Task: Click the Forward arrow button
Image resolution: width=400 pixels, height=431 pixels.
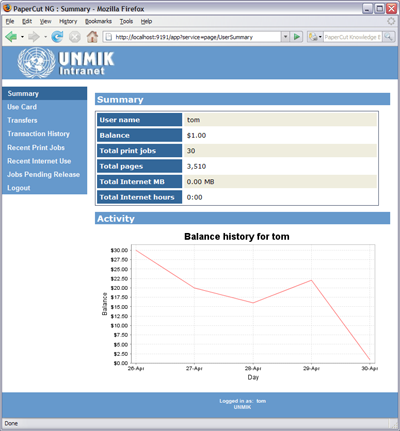Action: (33, 37)
